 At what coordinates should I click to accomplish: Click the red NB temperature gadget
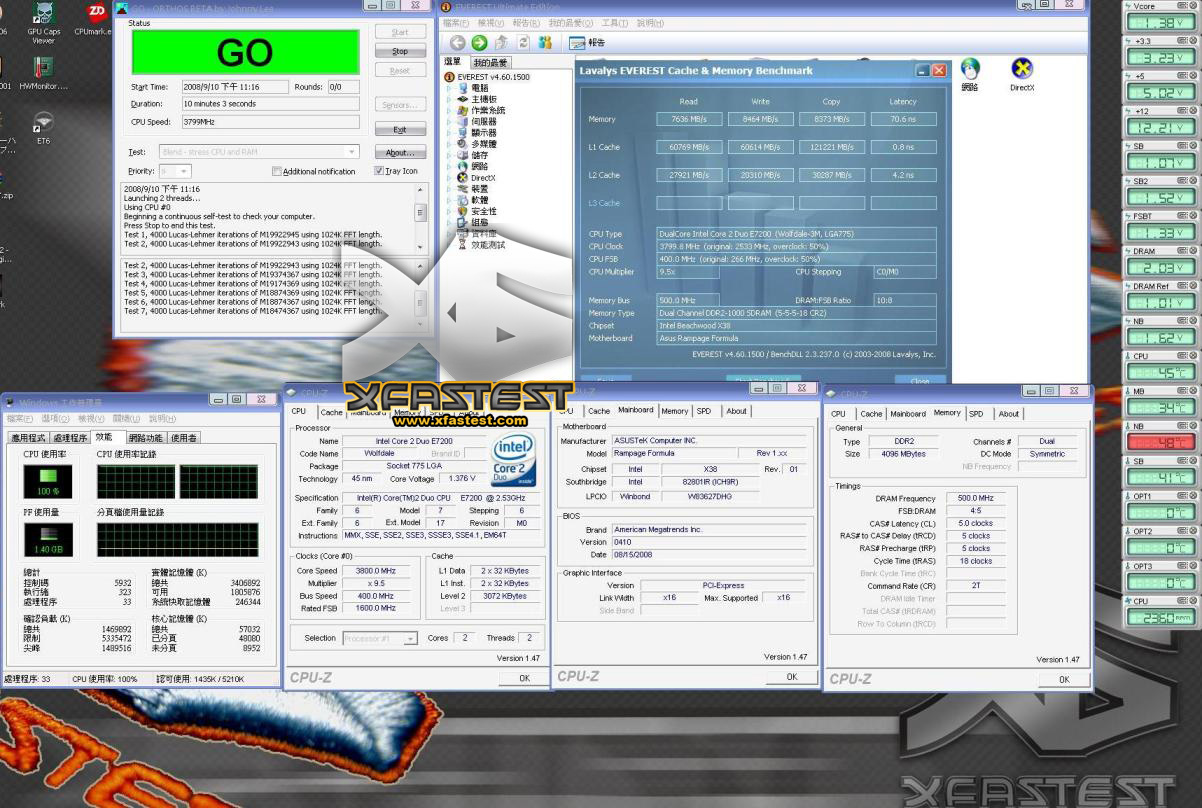click(1160, 437)
